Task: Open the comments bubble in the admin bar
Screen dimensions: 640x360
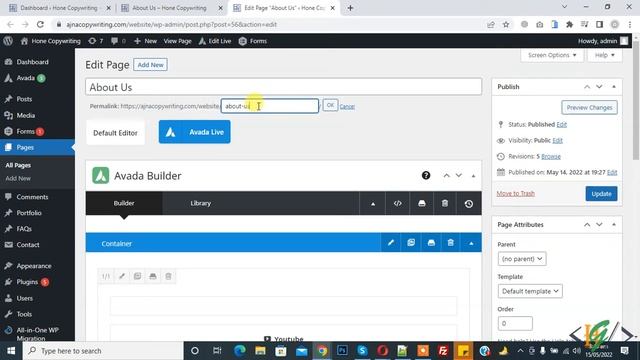Action: click(118, 41)
